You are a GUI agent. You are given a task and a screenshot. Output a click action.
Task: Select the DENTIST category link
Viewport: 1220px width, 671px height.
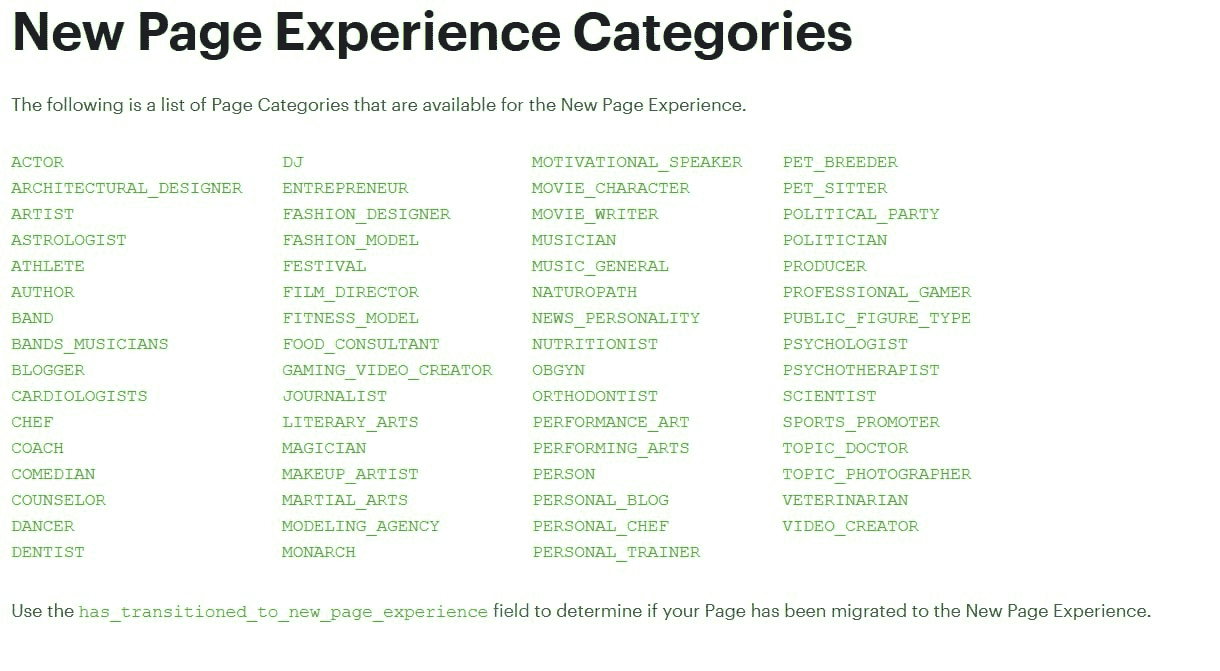click(48, 552)
